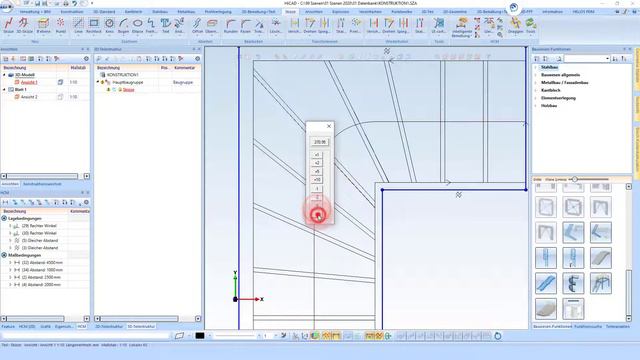
Task: Click the Ebenen ribbon icon
Action: (44, 25)
